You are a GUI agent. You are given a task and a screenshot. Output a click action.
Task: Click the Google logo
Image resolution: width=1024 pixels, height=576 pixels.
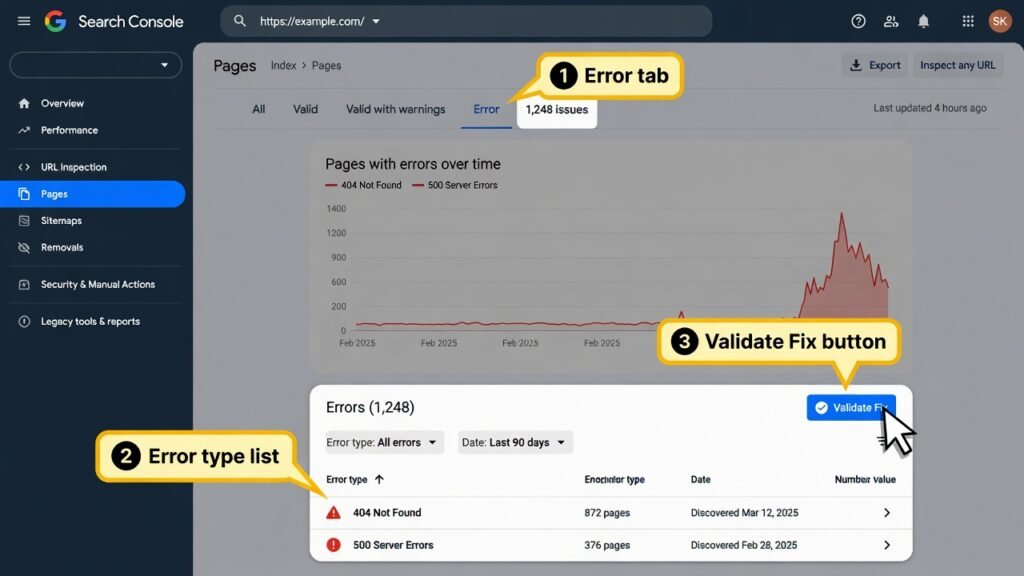(56, 22)
